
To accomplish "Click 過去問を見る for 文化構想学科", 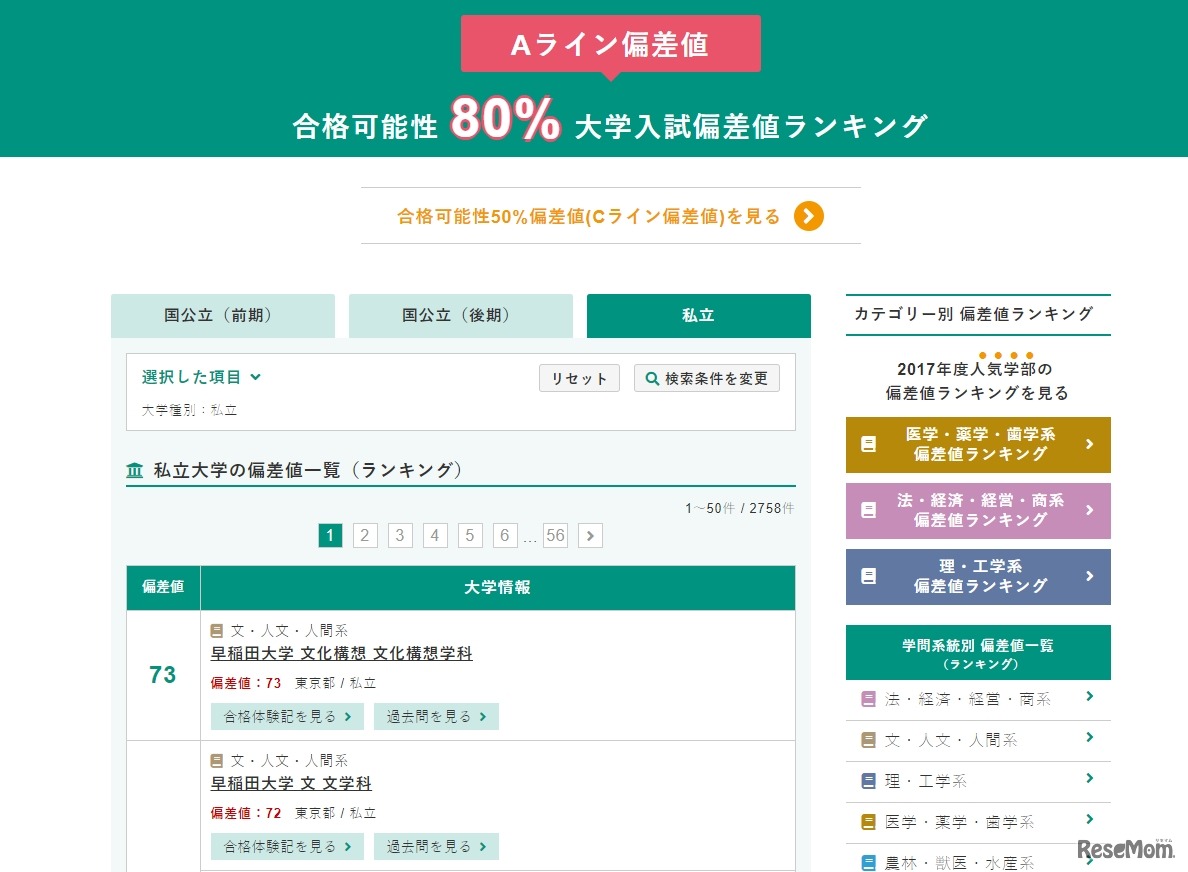I will [x=436, y=717].
